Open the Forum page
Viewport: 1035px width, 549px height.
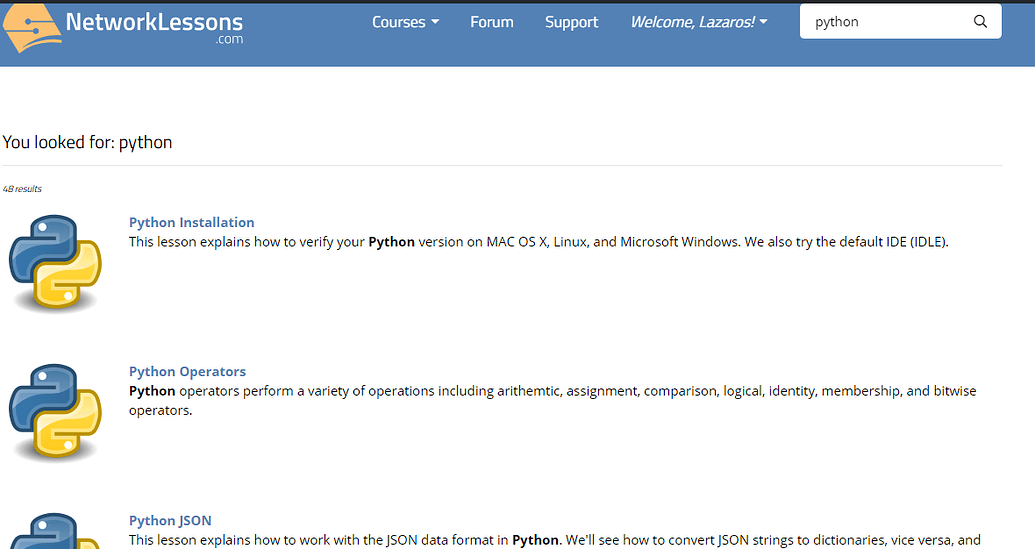(492, 22)
